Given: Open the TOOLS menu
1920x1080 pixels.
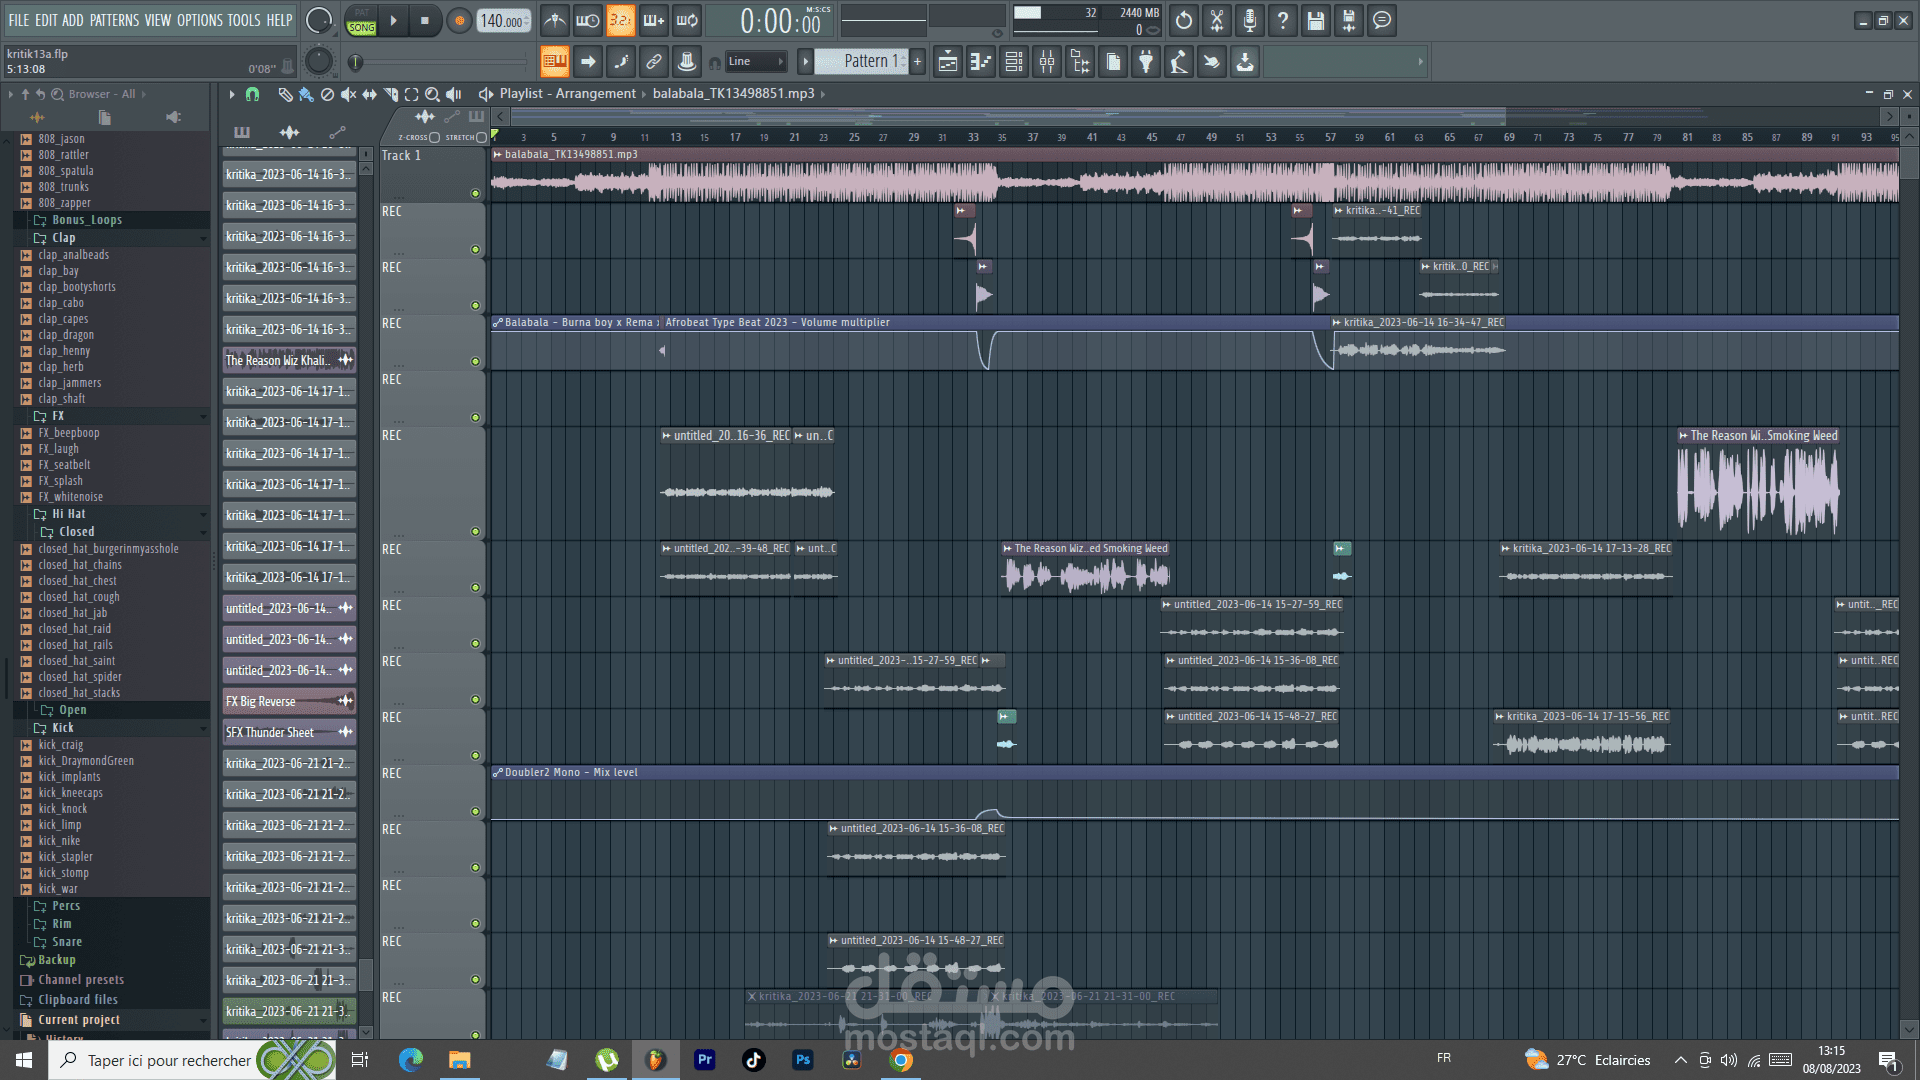Looking at the screenshot, I should pos(243,20).
